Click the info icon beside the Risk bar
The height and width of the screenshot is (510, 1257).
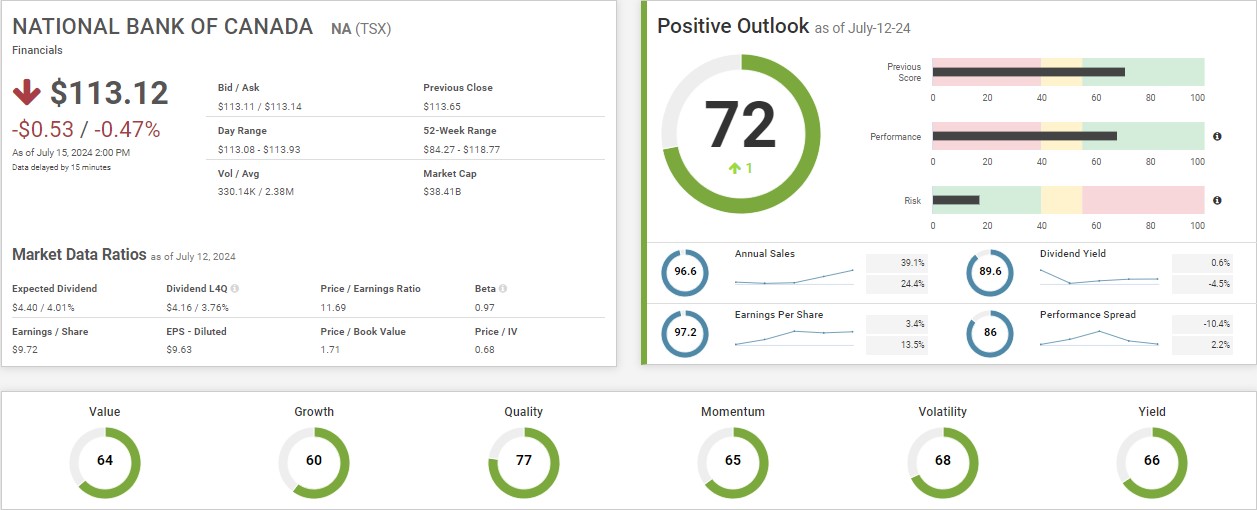click(x=1217, y=201)
